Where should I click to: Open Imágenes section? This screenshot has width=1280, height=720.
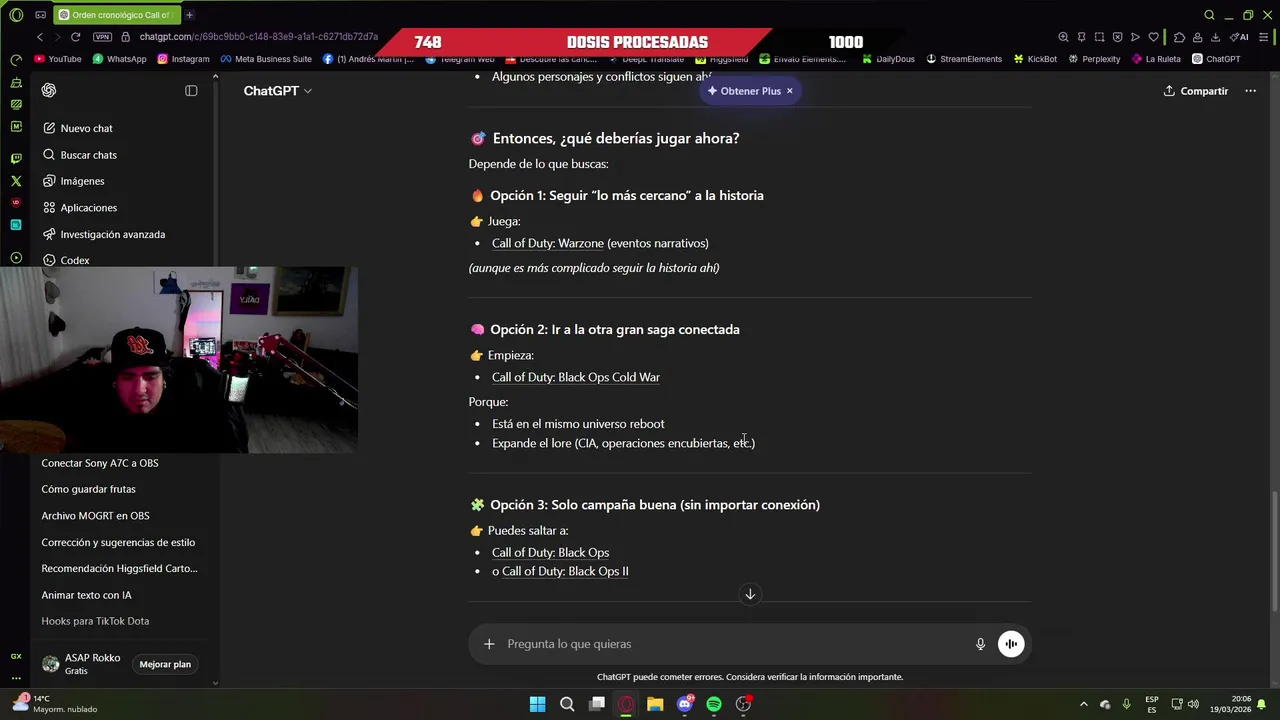coord(74,181)
